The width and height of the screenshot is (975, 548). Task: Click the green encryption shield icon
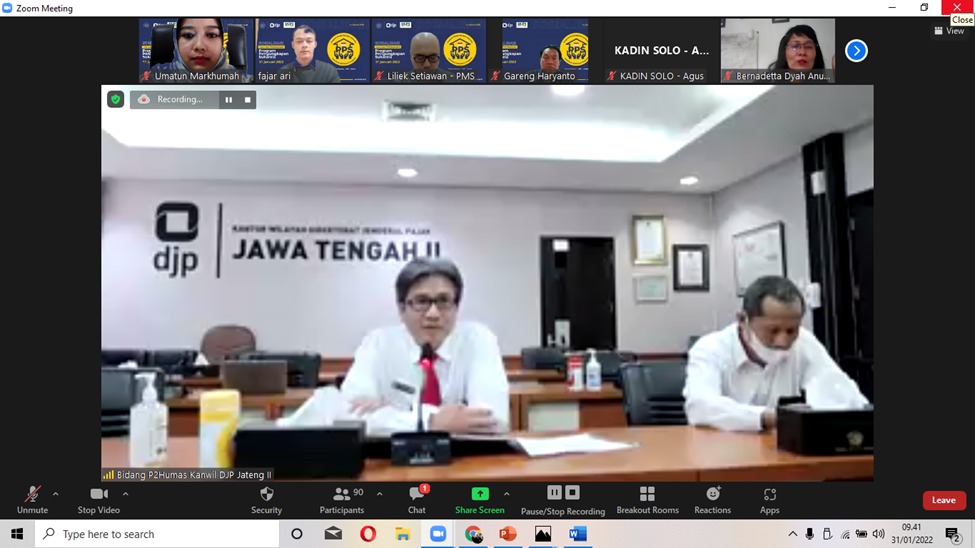pos(116,100)
